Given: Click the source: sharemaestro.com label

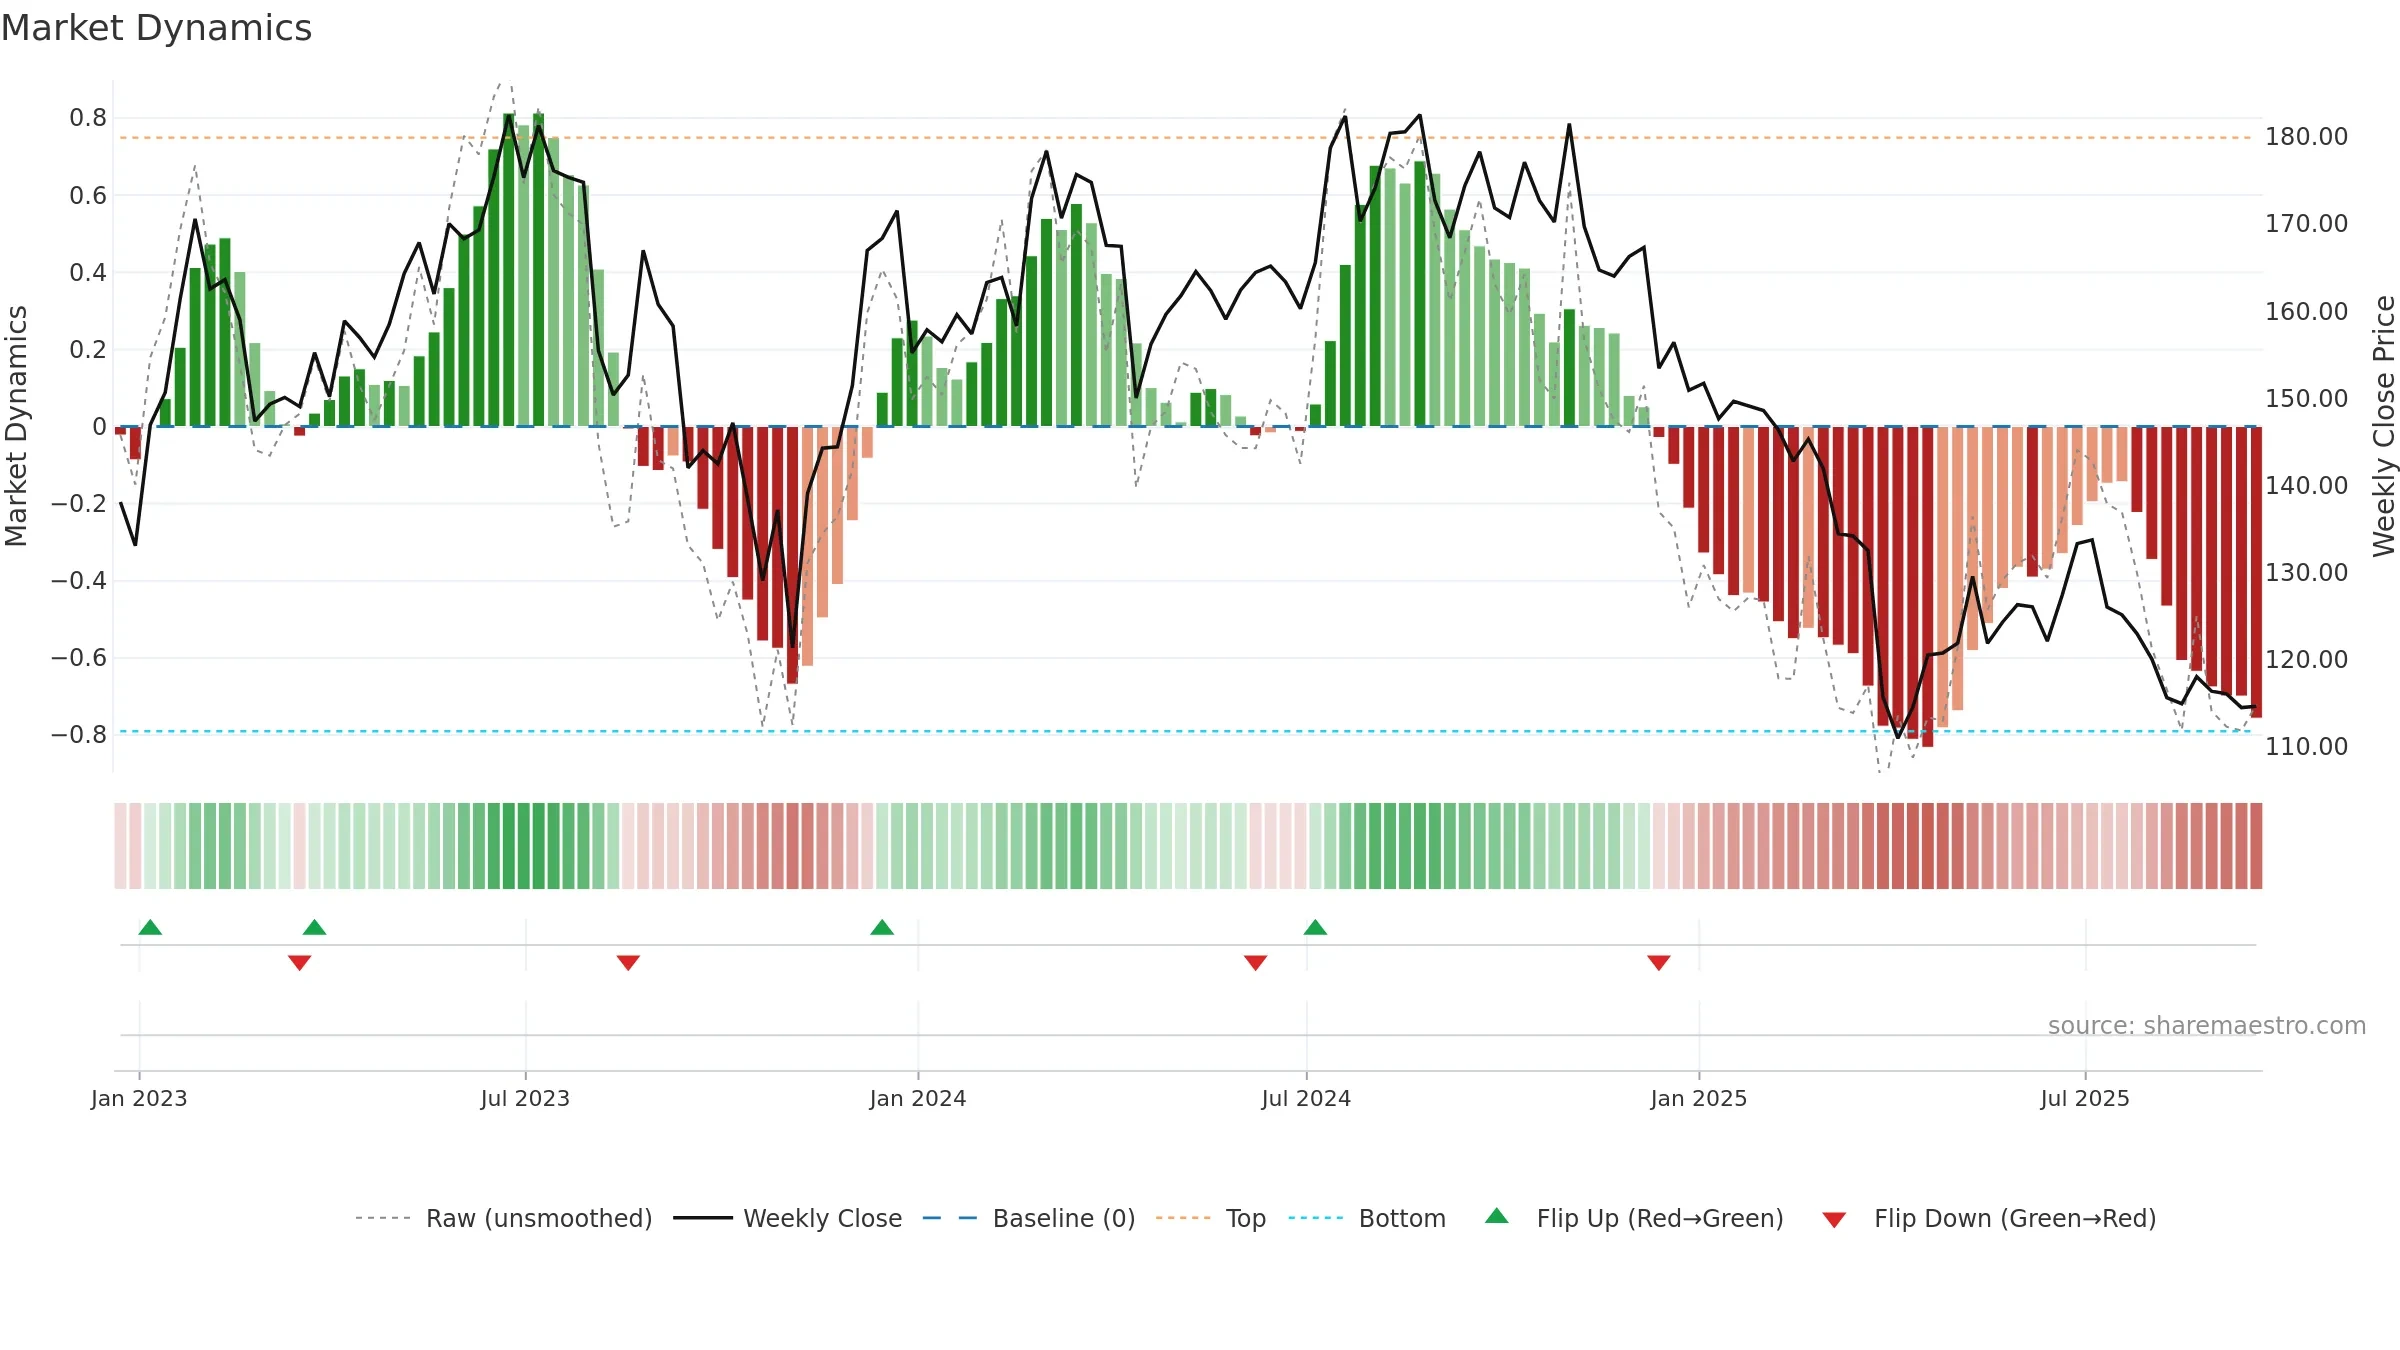Looking at the screenshot, I should 2207,1025.
